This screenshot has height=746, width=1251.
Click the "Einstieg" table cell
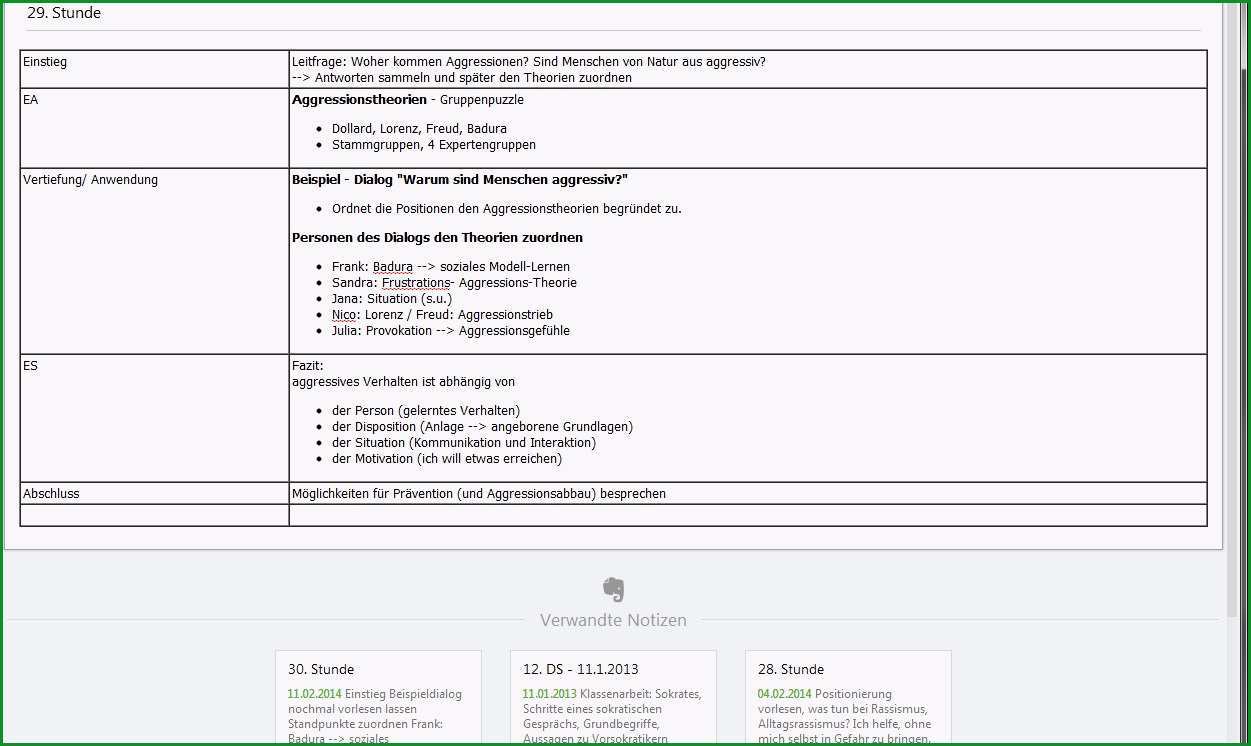point(155,69)
